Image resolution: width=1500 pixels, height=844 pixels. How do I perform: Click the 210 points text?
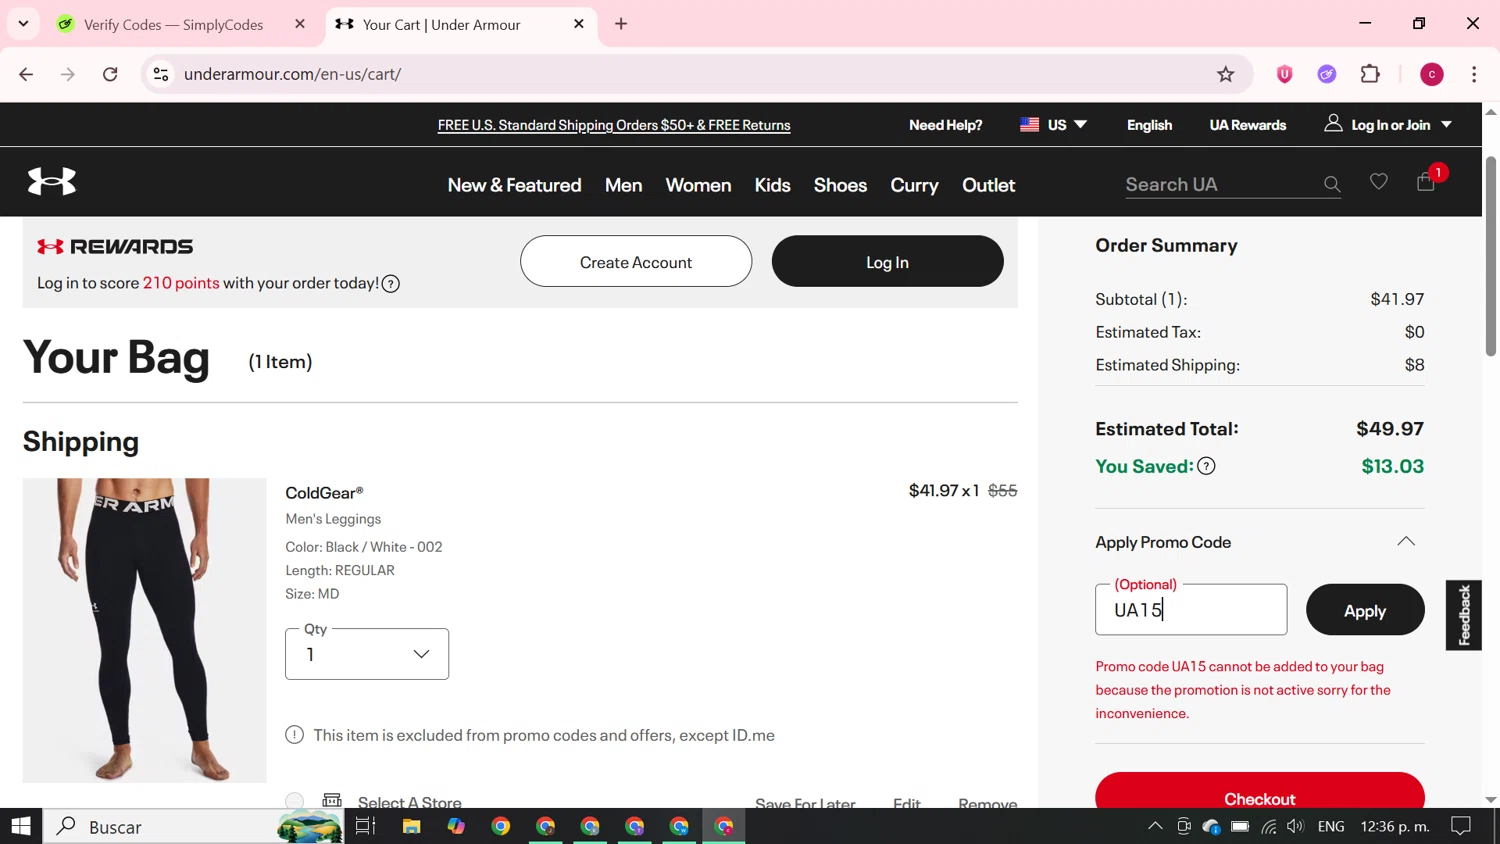click(181, 283)
